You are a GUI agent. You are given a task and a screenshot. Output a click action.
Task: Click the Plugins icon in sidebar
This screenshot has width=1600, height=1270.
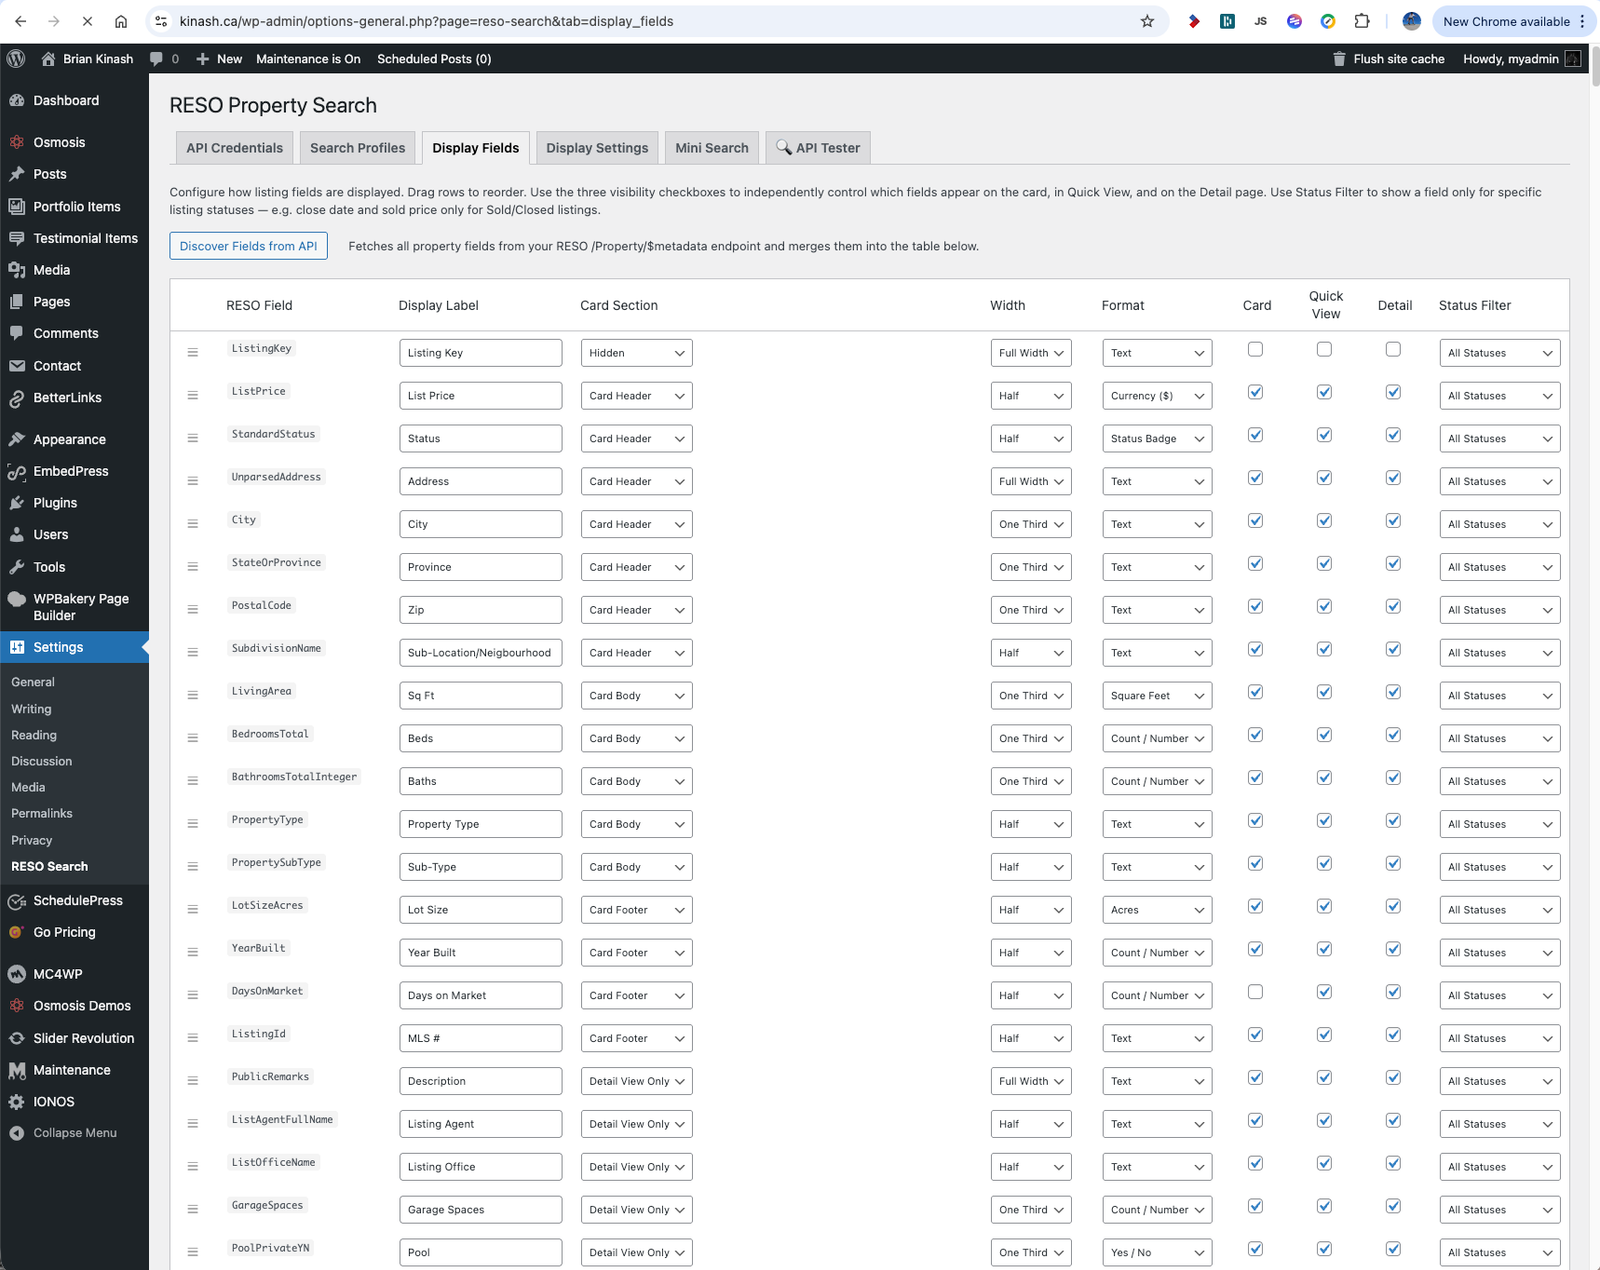[17, 503]
